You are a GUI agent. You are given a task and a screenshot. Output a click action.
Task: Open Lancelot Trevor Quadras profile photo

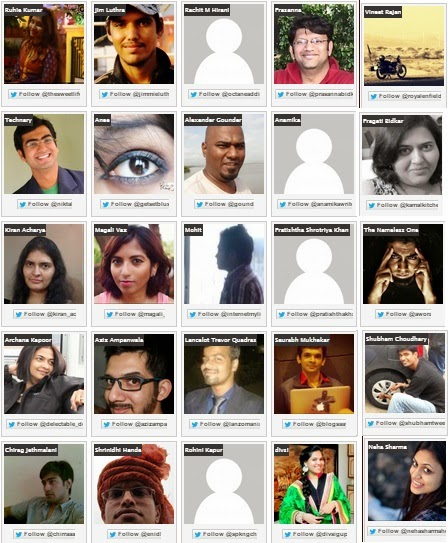click(224, 374)
